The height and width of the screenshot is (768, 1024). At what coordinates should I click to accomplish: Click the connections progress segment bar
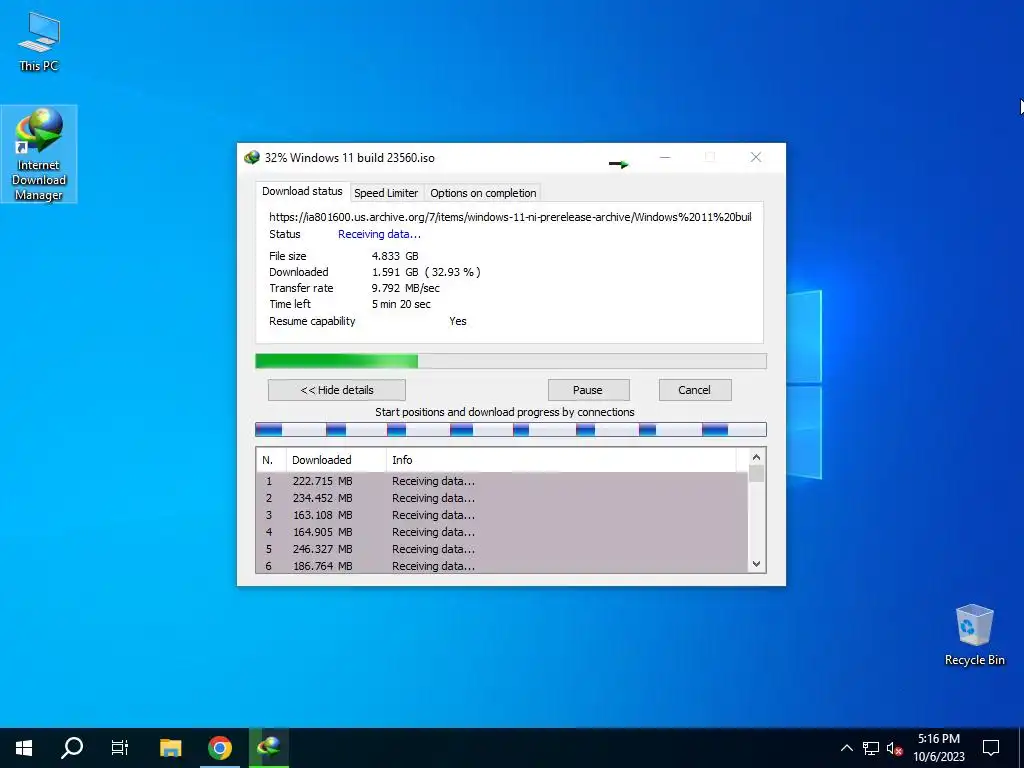pyautogui.click(x=511, y=429)
